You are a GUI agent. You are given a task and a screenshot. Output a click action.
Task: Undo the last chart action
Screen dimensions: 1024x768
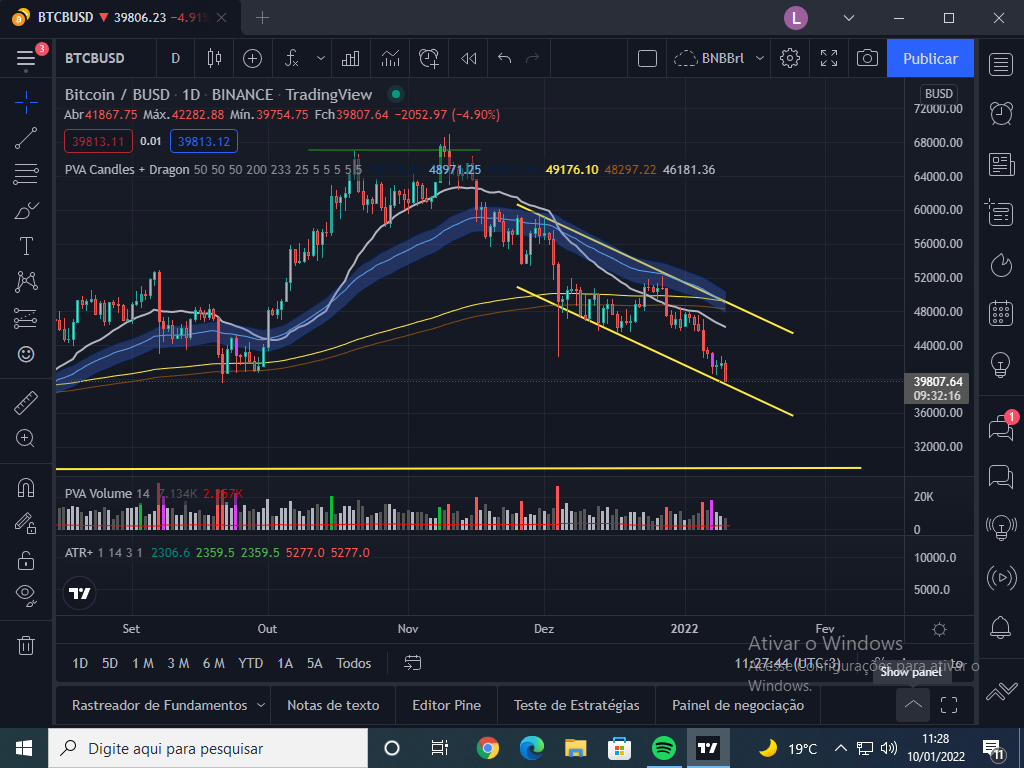pos(504,58)
